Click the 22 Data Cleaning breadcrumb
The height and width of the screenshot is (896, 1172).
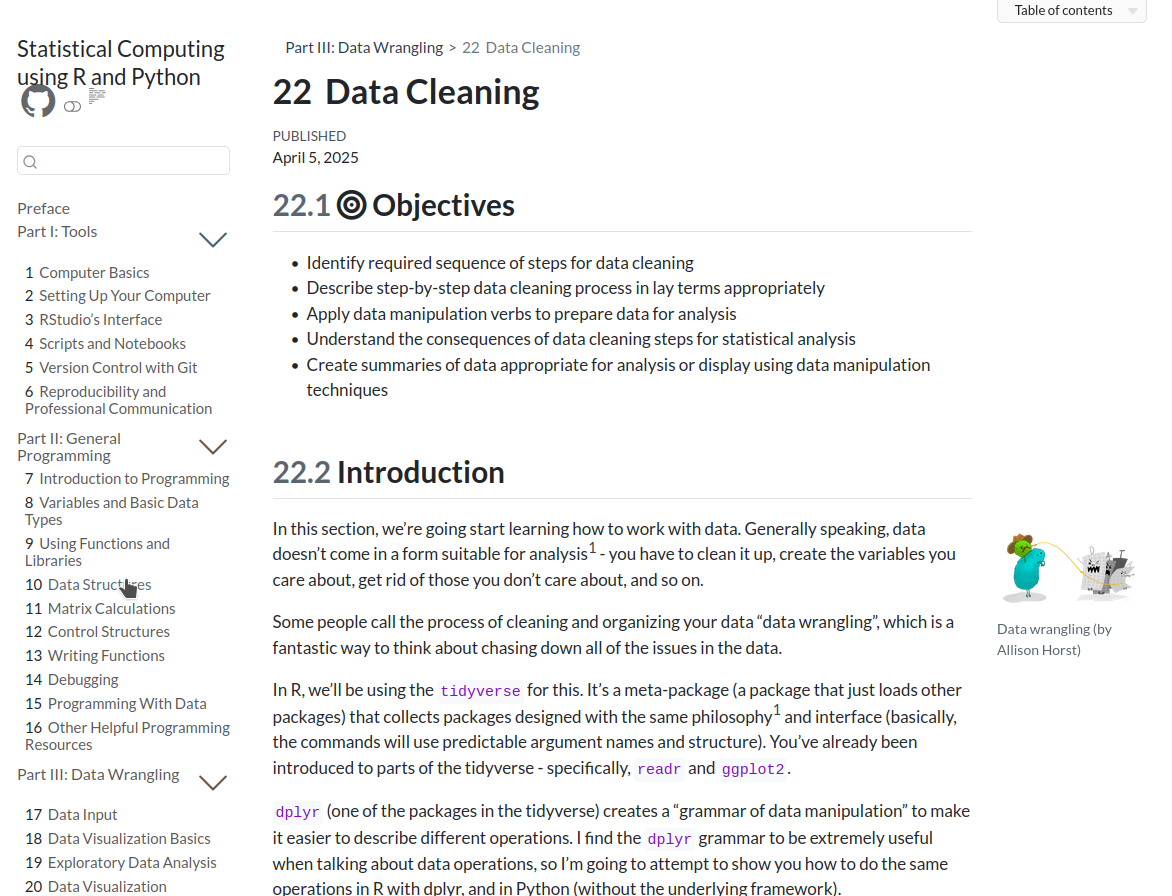coord(520,47)
